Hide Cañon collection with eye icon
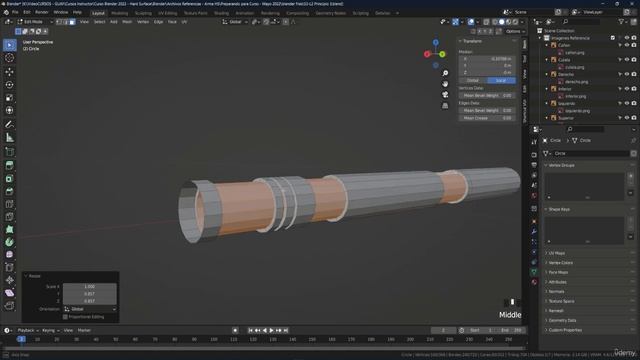 tap(627, 45)
